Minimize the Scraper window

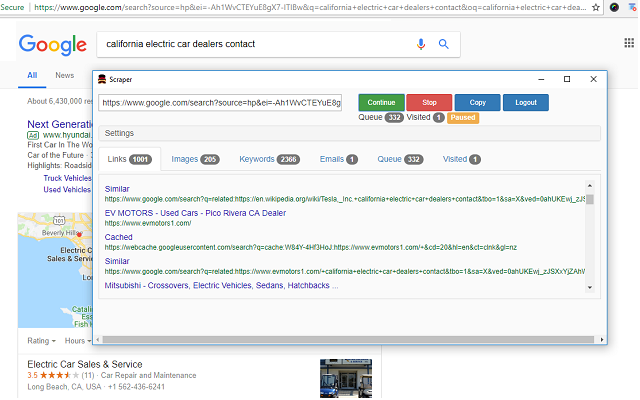tap(541, 79)
